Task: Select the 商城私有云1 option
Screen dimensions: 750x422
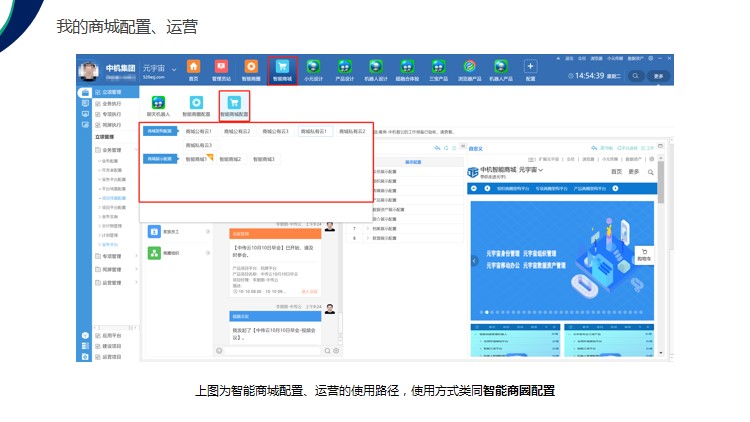Action: click(x=314, y=131)
